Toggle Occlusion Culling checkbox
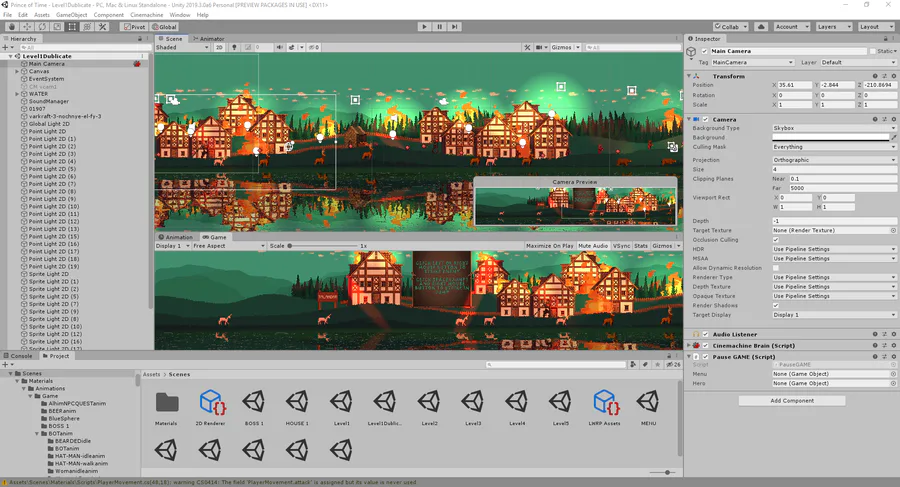The height and width of the screenshot is (487, 900). point(776,240)
